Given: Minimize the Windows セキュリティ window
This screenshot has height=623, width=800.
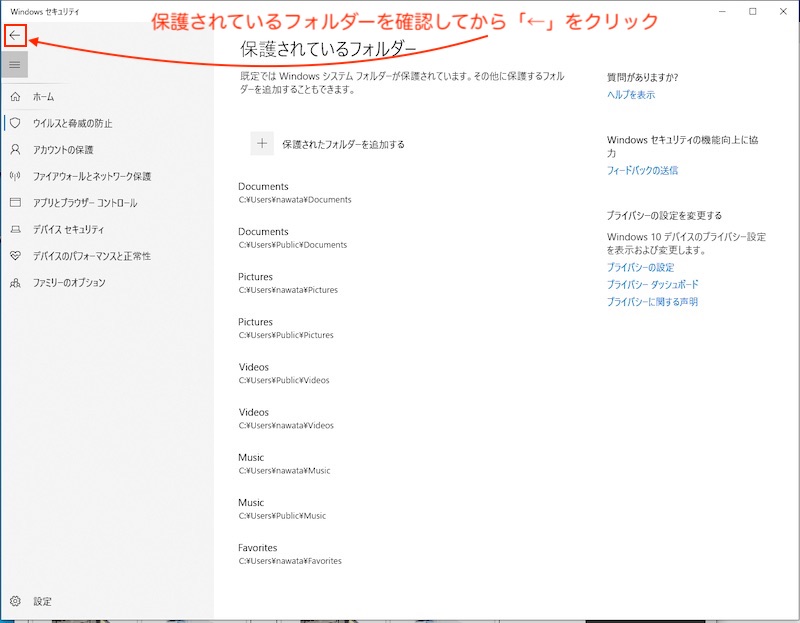Looking at the screenshot, I should pos(722,11).
